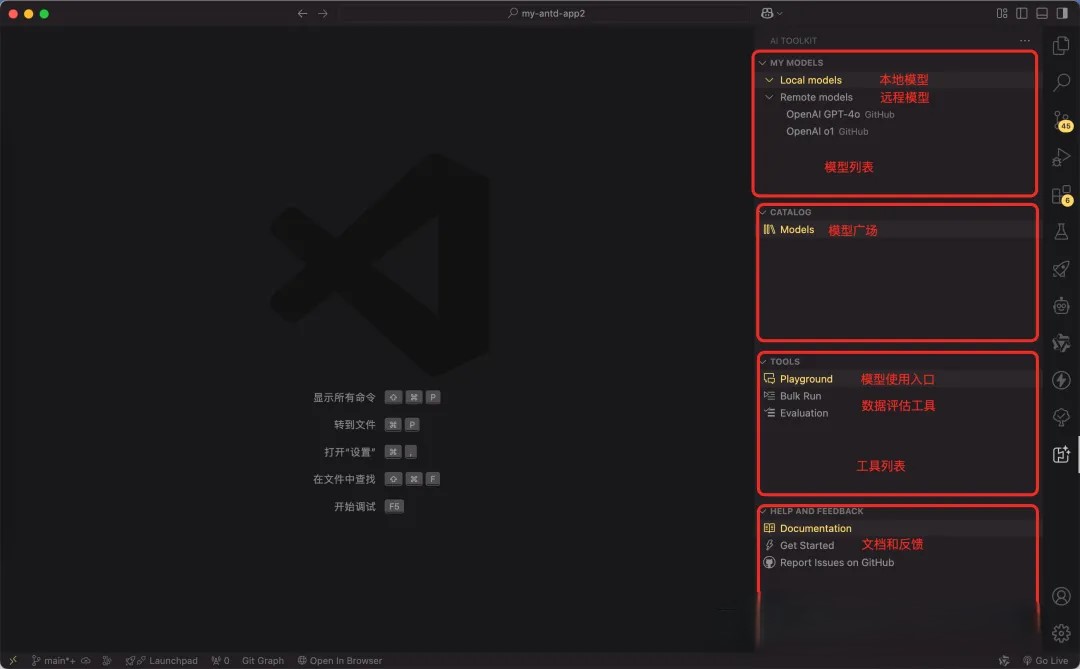The width and height of the screenshot is (1080, 669).
Task: Open the Explorer view in activity bar
Action: [x=1061, y=45]
